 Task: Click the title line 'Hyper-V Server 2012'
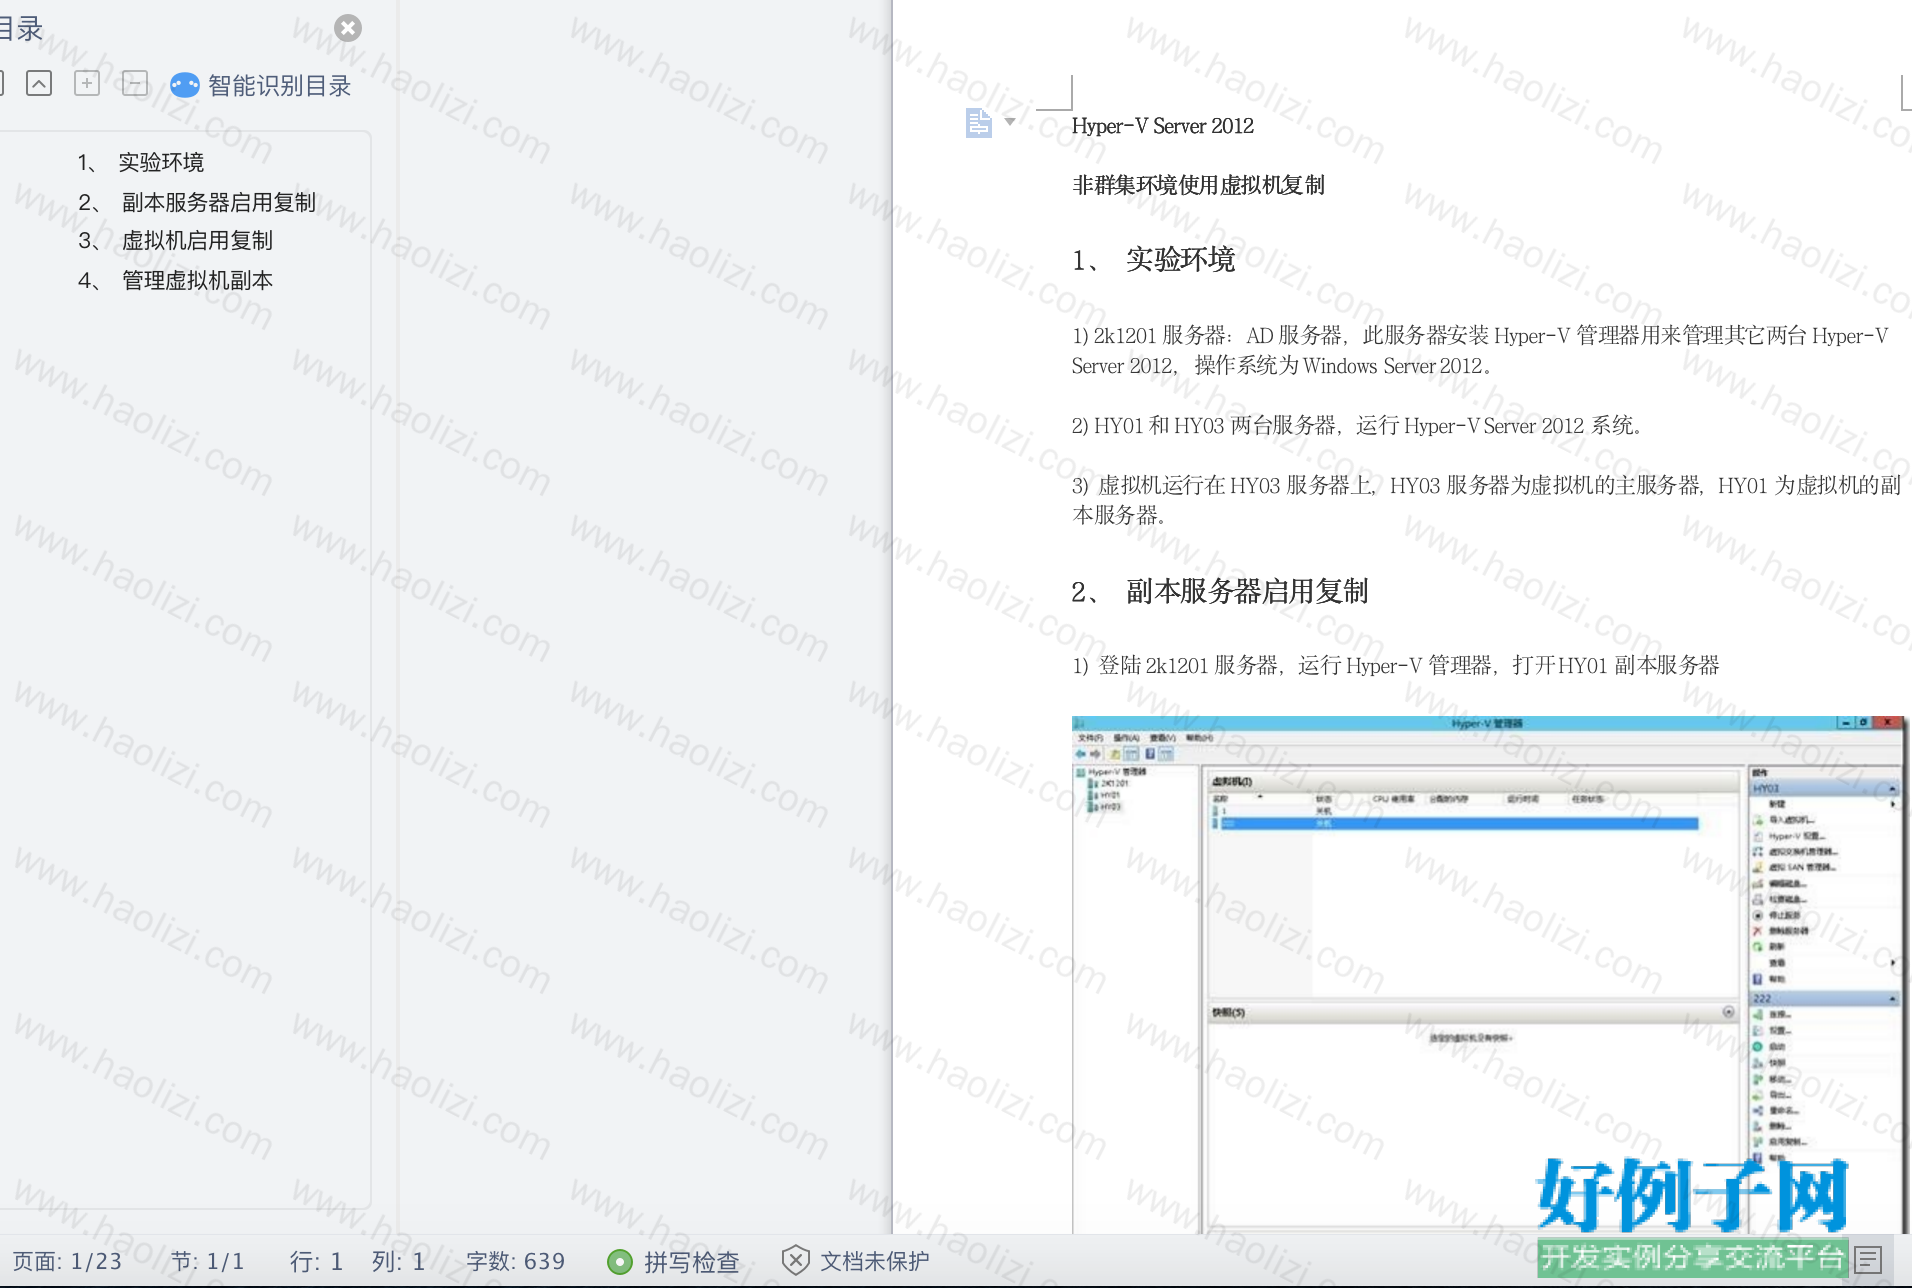[x=1162, y=126]
